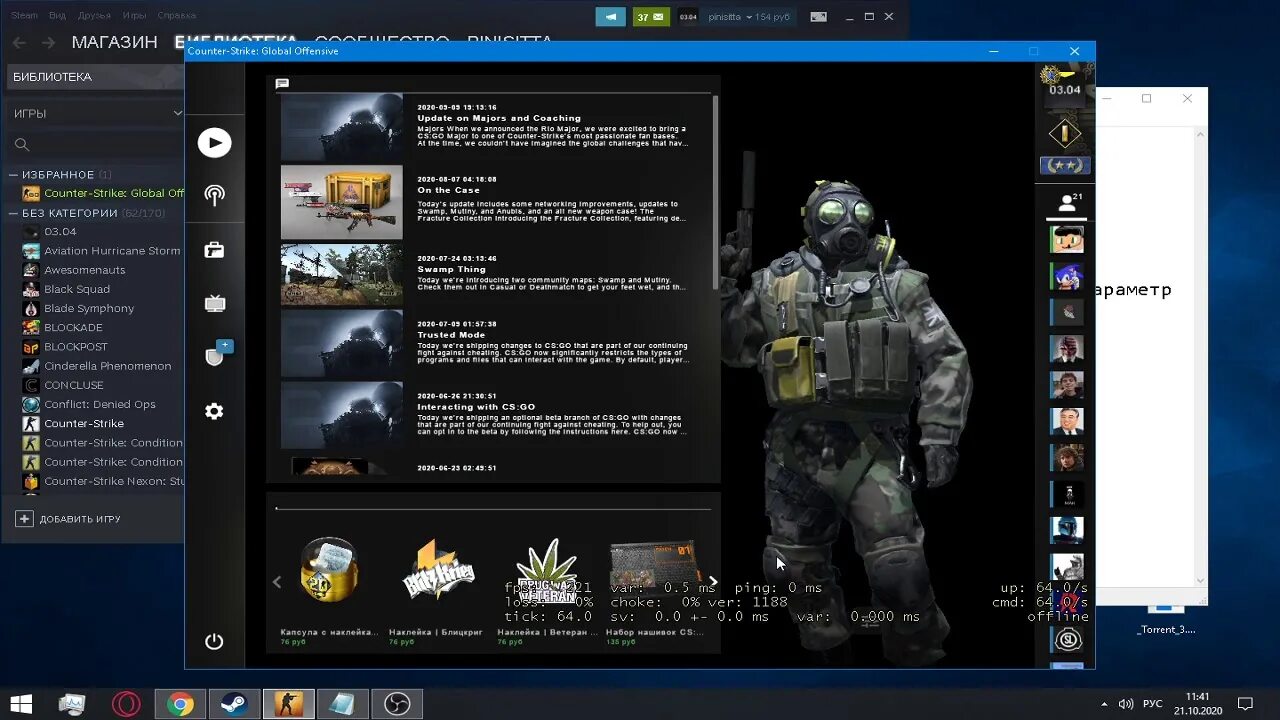The width and height of the screenshot is (1280, 720).
Task: Open the Watch TV icon in CS:GO
Action: (214, 303)
